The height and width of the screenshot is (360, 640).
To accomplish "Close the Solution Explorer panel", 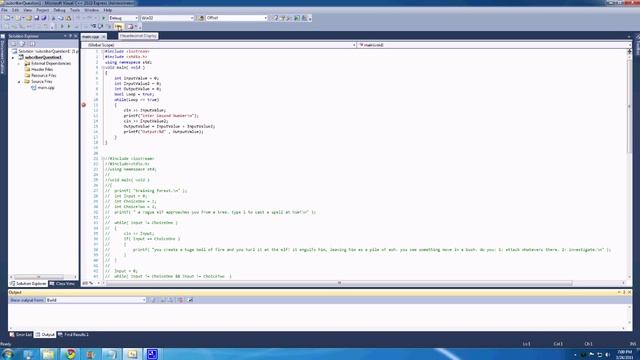I will point(76,36).
